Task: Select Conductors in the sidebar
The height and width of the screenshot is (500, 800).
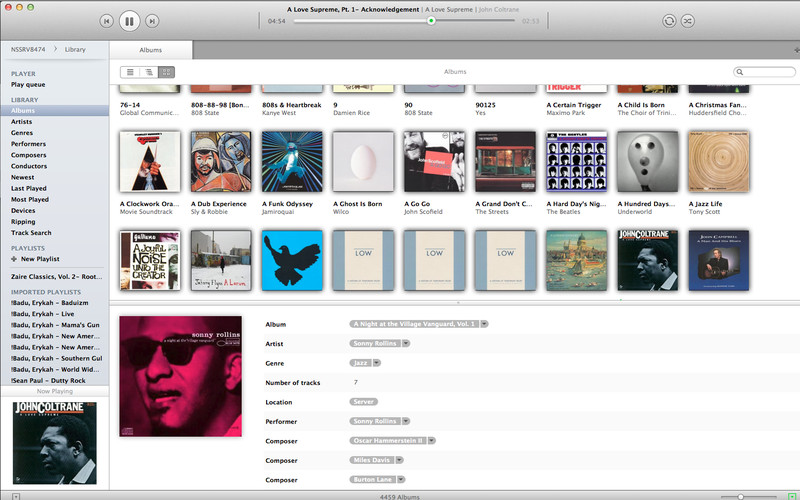Action: [x=29, y=166]
